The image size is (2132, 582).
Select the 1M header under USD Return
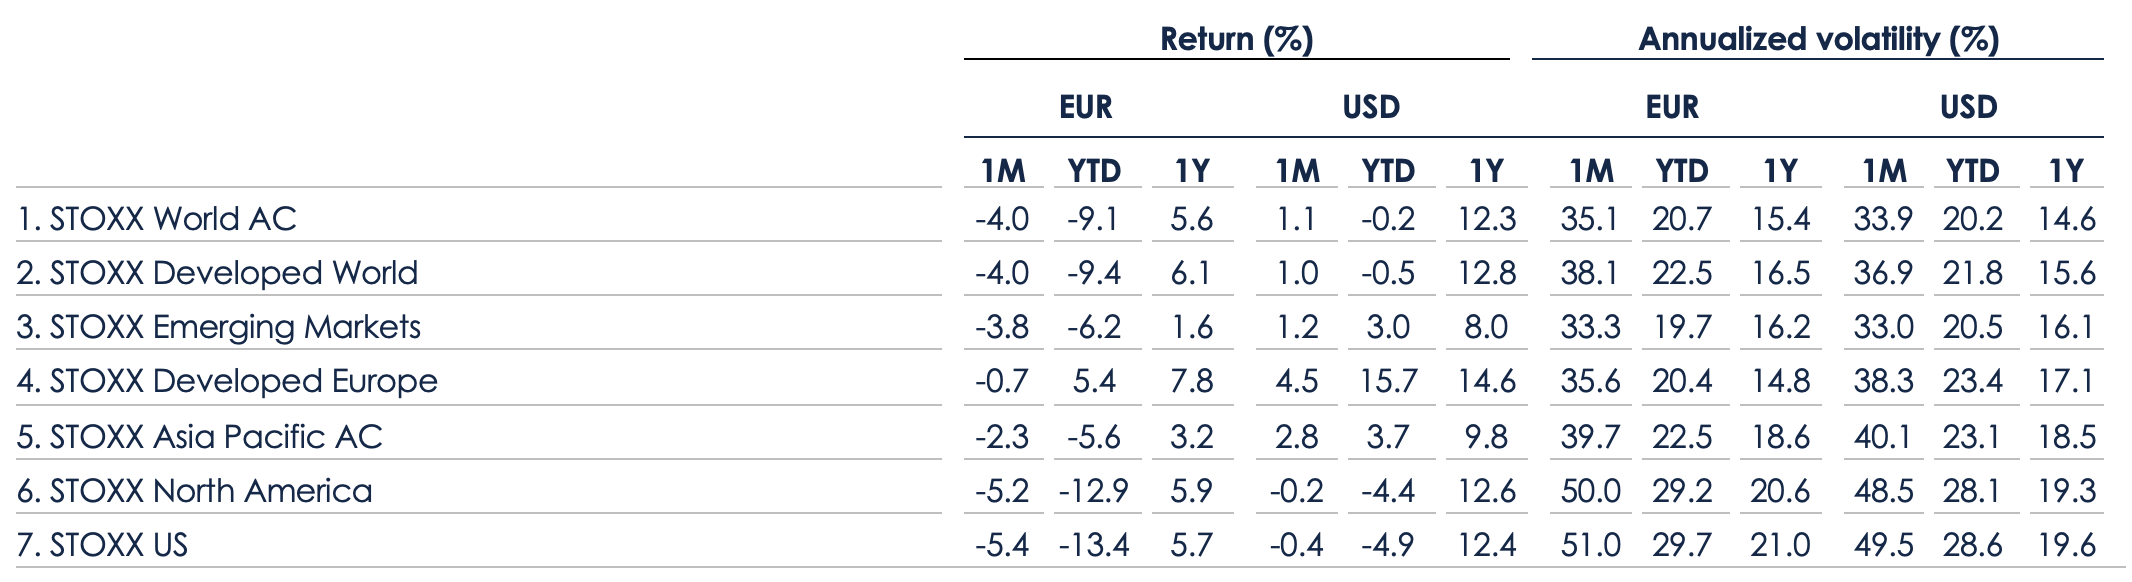click(1297, 171)
